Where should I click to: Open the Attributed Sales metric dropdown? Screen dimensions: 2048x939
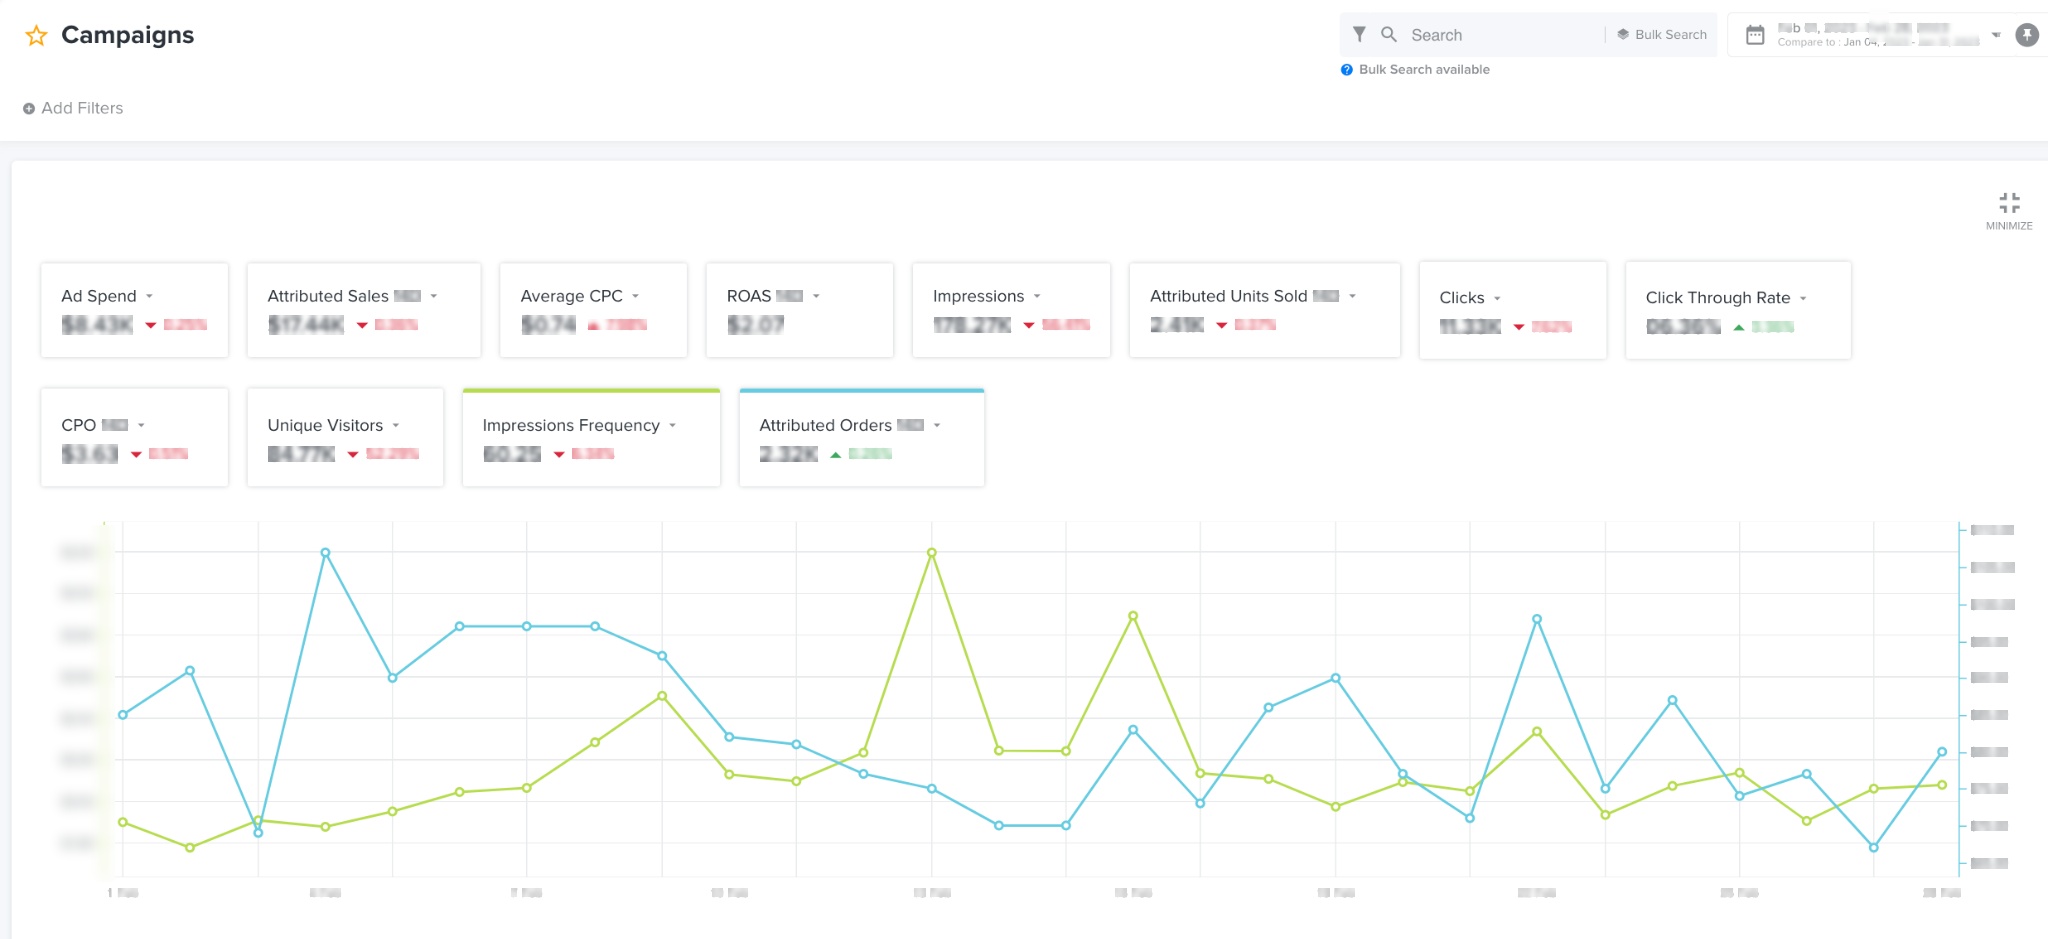434,296
